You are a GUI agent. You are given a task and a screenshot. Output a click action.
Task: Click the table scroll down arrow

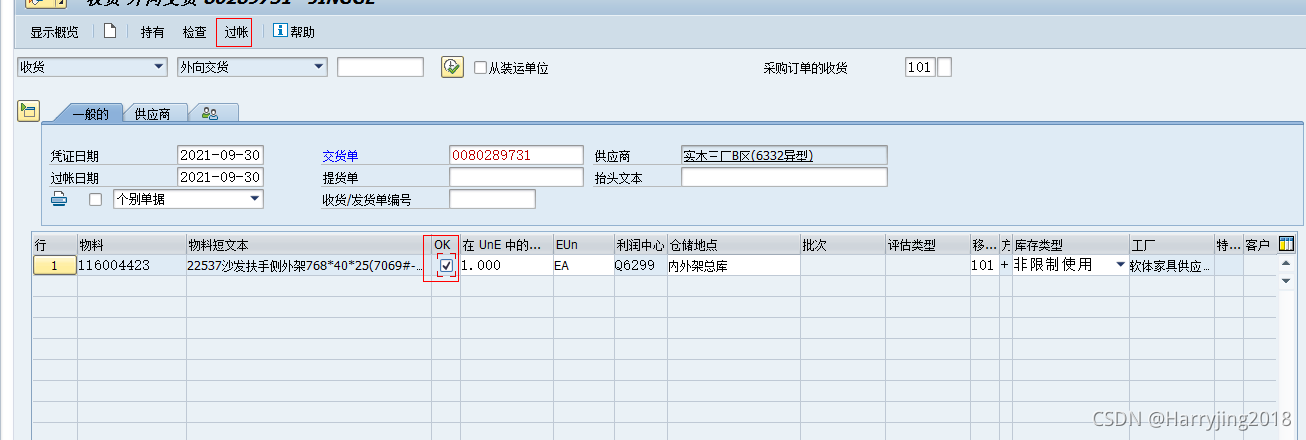pos(1287,281)
